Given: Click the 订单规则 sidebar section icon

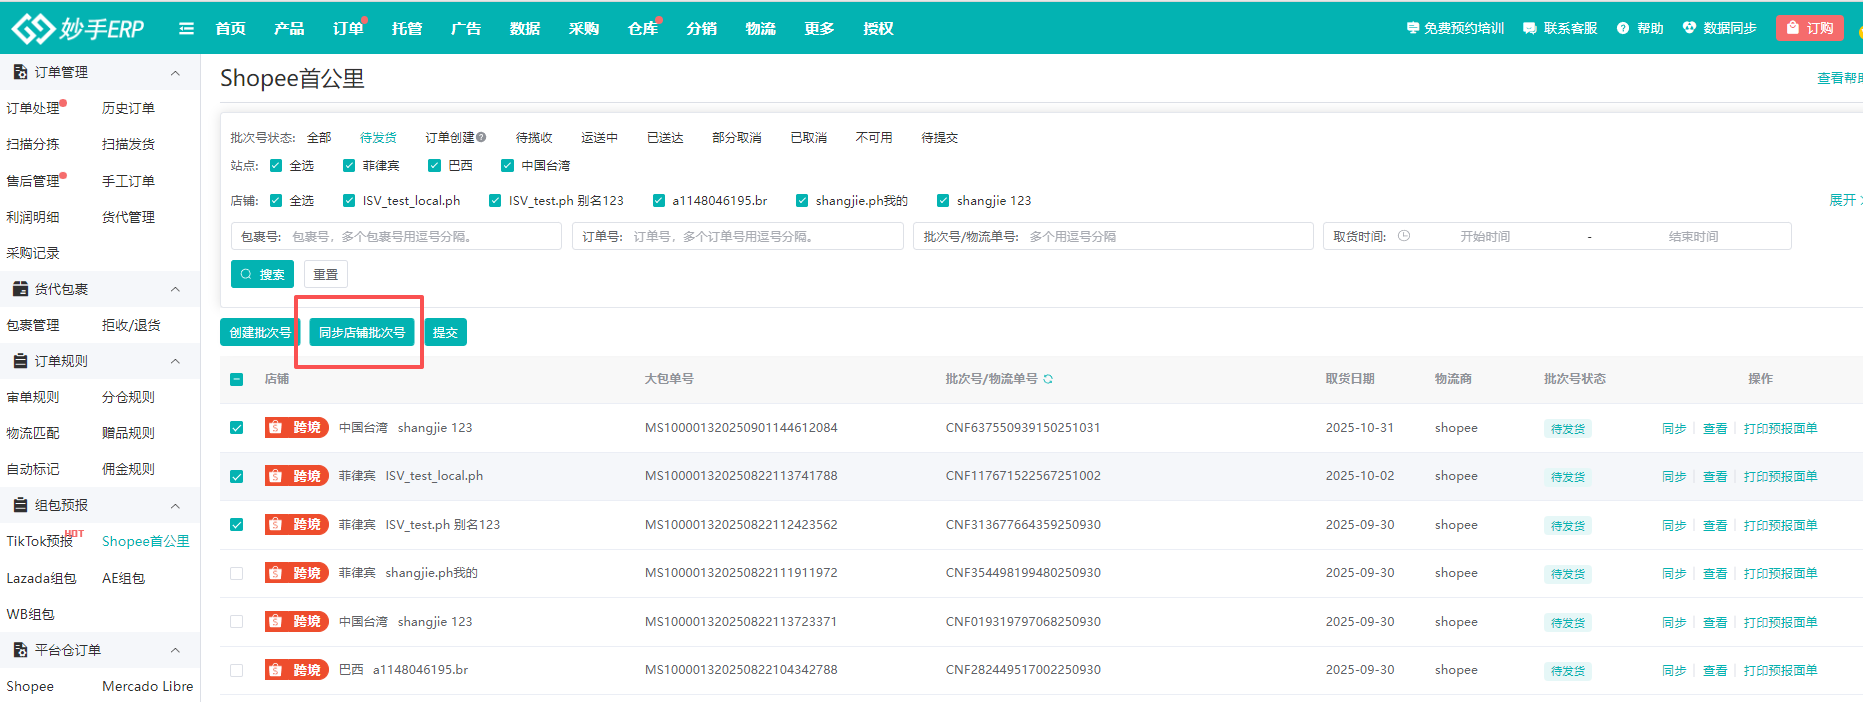Looking at the screenshot, I should click(x=20, y=361).
